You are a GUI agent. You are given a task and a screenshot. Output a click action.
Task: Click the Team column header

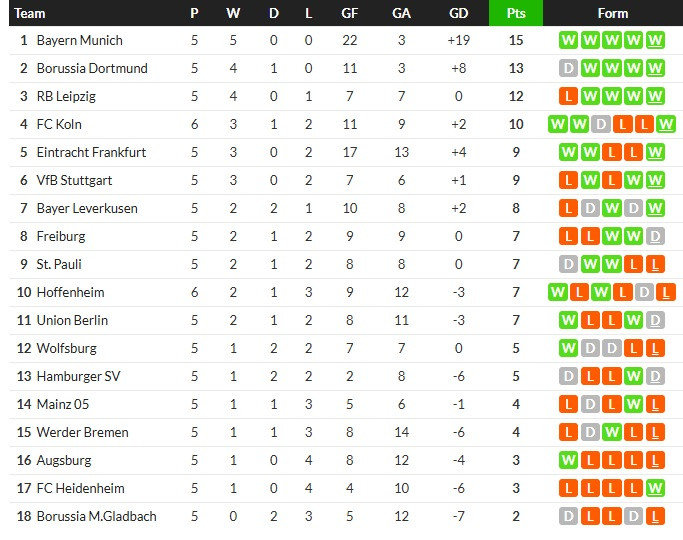[30, 13]
